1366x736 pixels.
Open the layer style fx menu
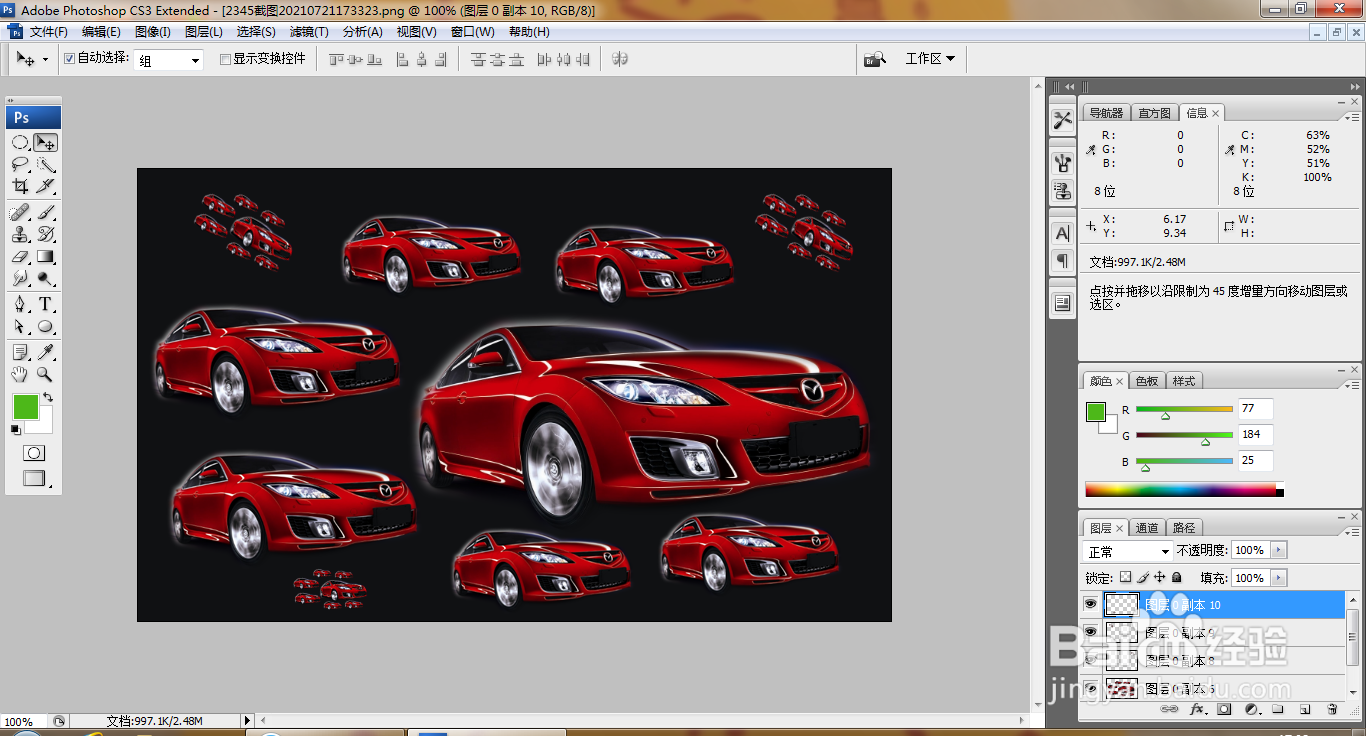pyautogui.click(x=1196, y=709)
